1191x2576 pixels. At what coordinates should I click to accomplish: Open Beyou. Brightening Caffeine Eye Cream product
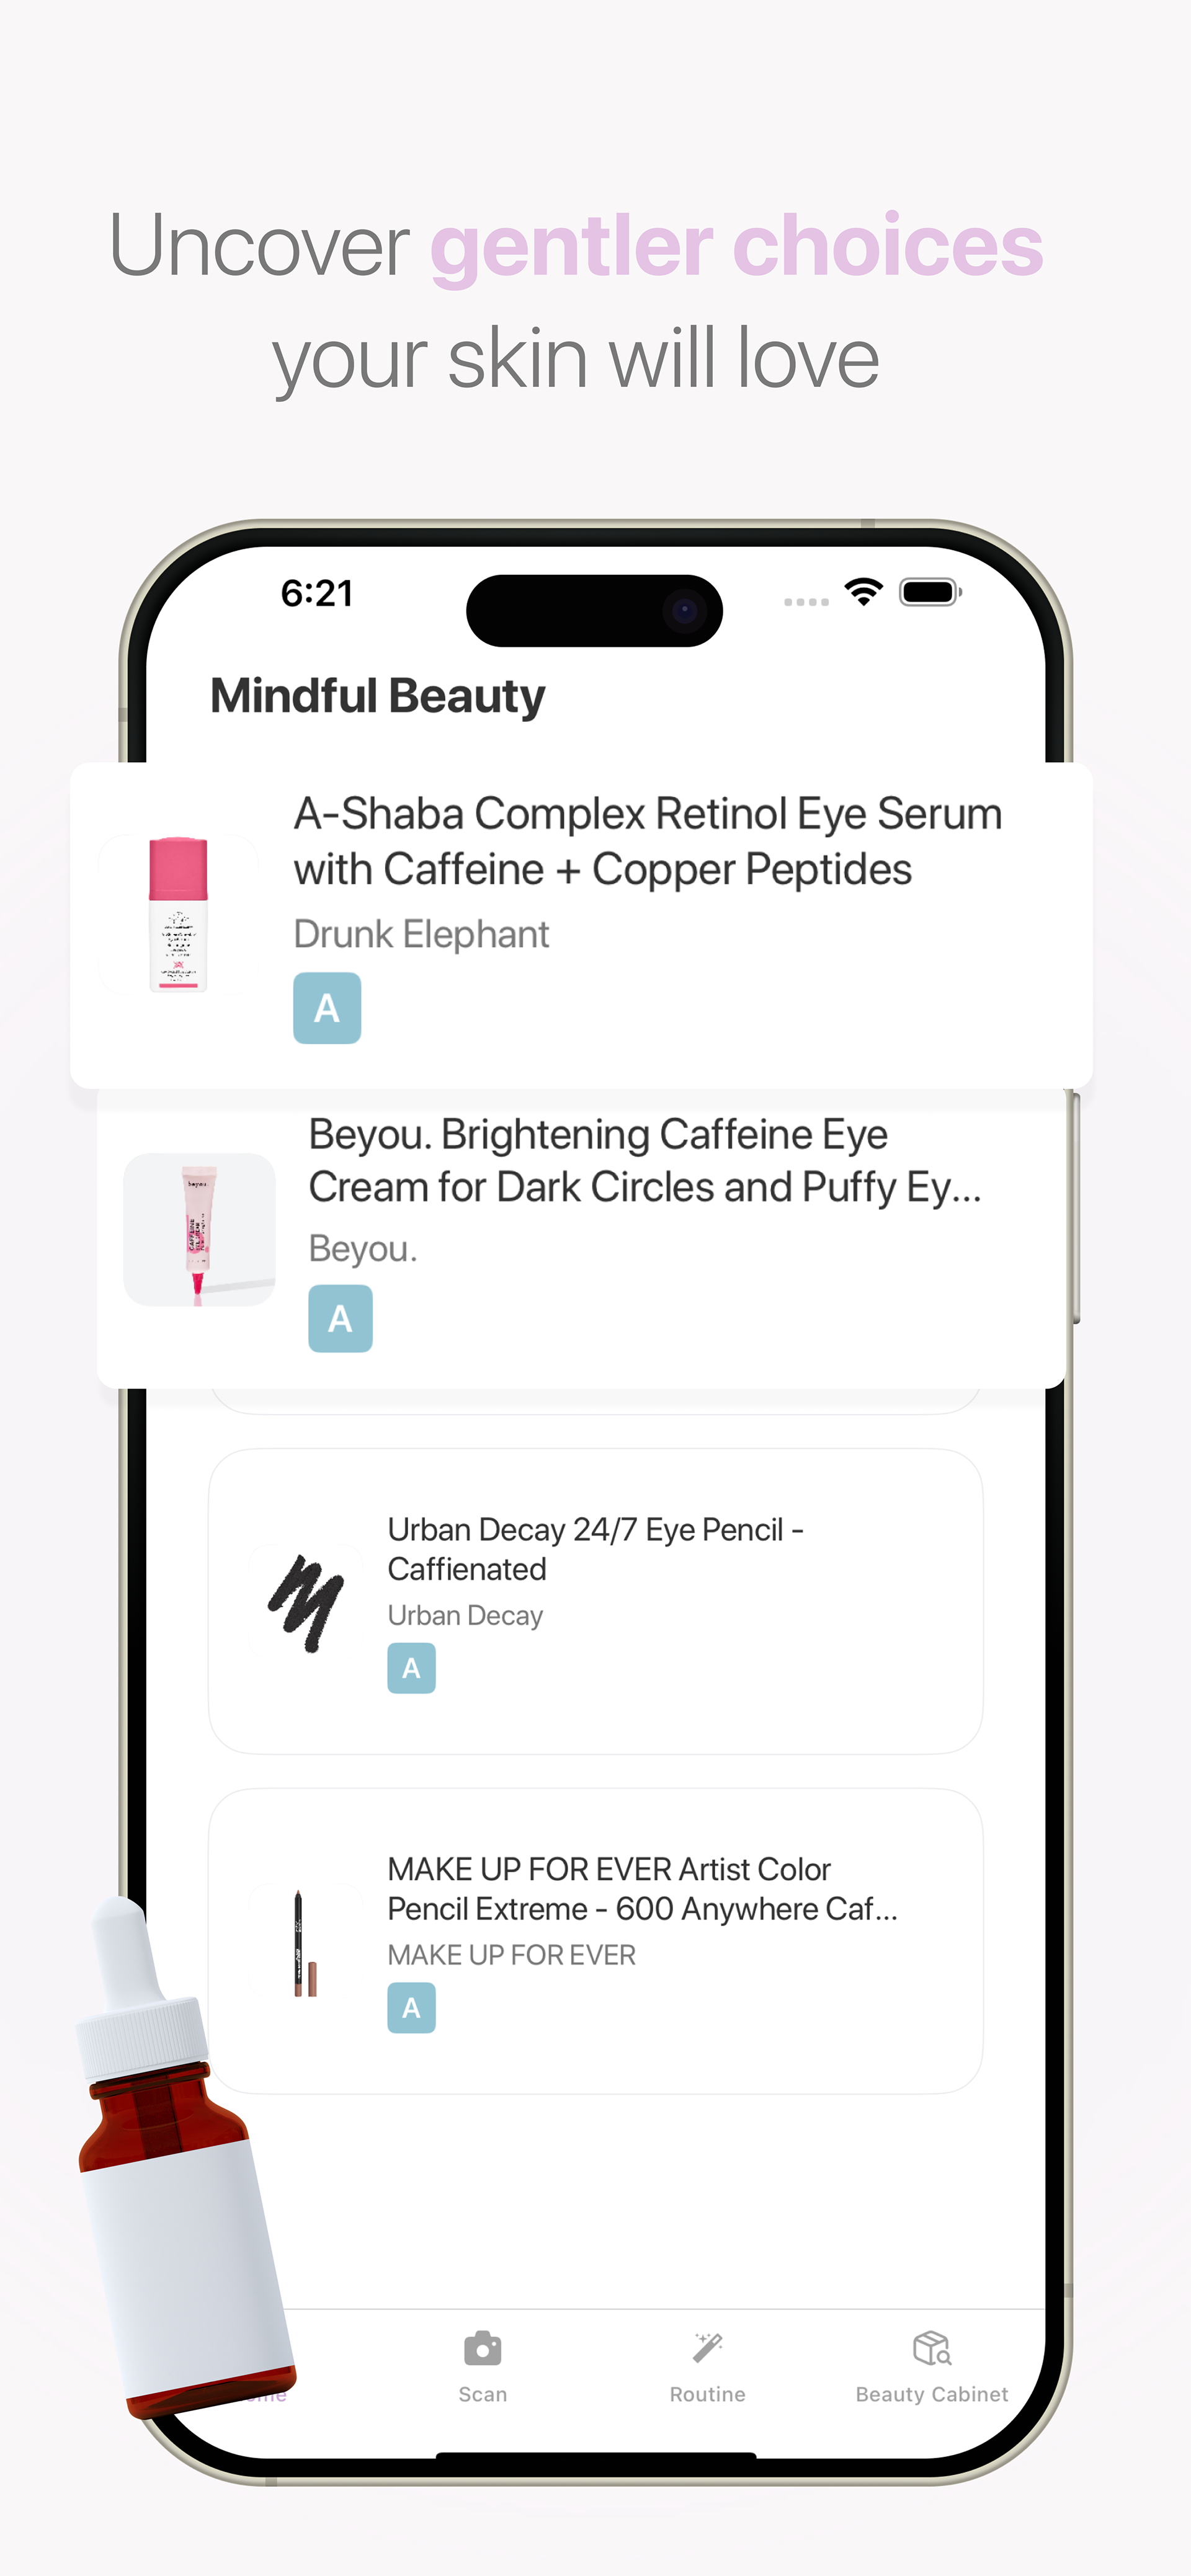click(x=645, y=1161)
